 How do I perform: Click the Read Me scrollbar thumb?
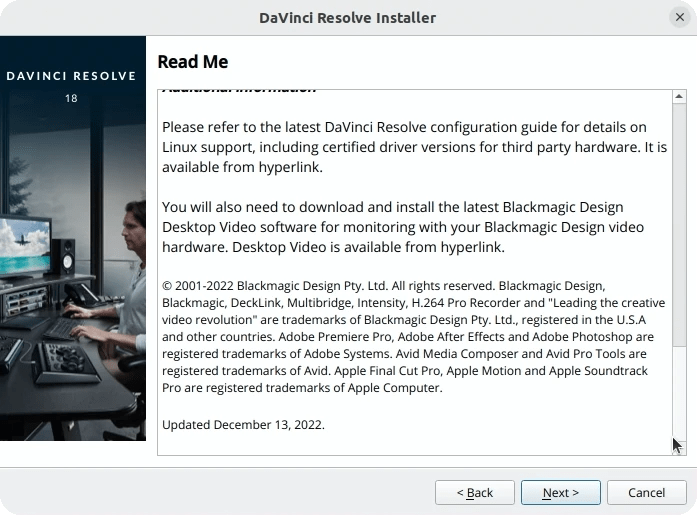click(x=679, y=224)
